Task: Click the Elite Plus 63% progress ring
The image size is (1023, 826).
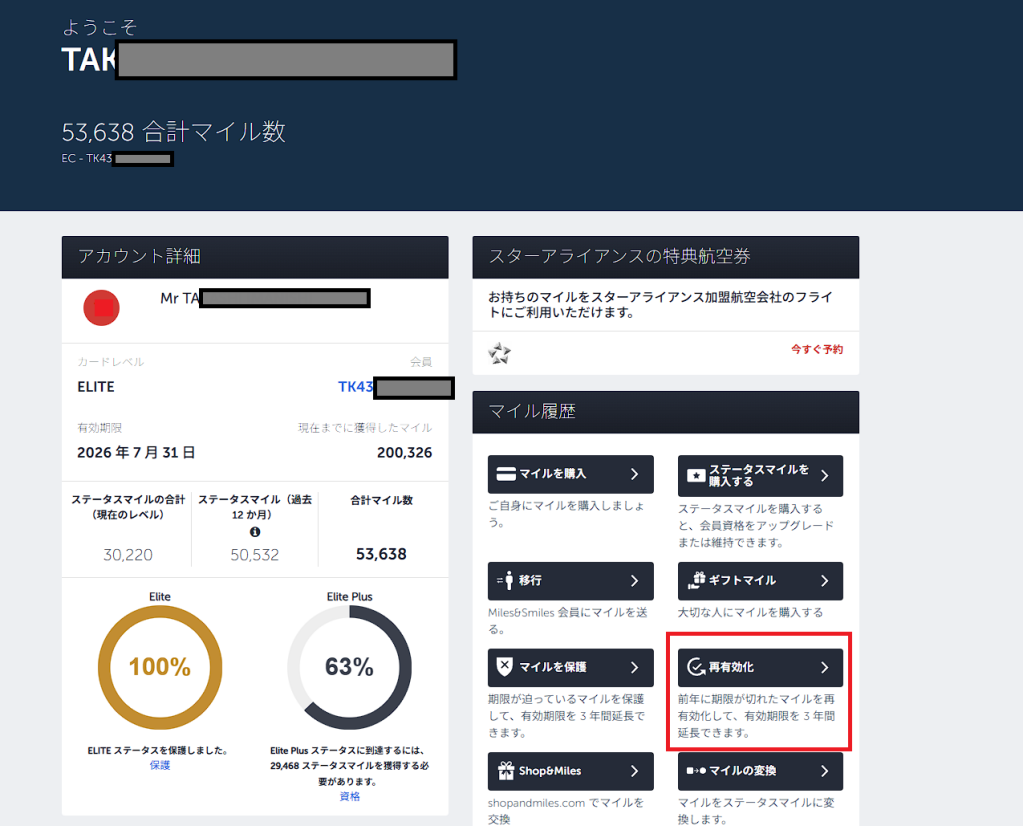Action: 349,667
